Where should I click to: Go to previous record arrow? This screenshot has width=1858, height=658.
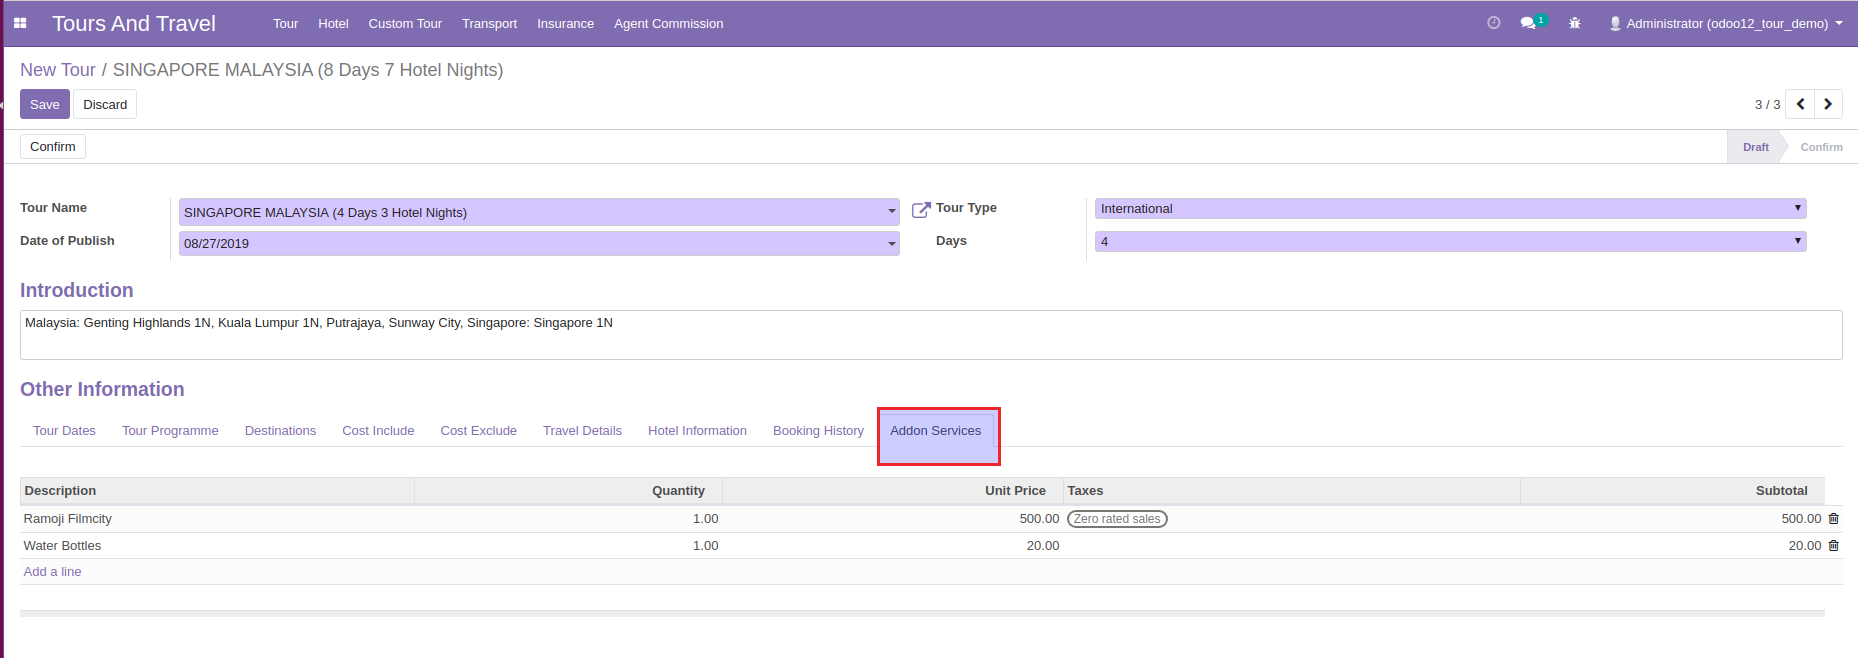coord(1800,104)
